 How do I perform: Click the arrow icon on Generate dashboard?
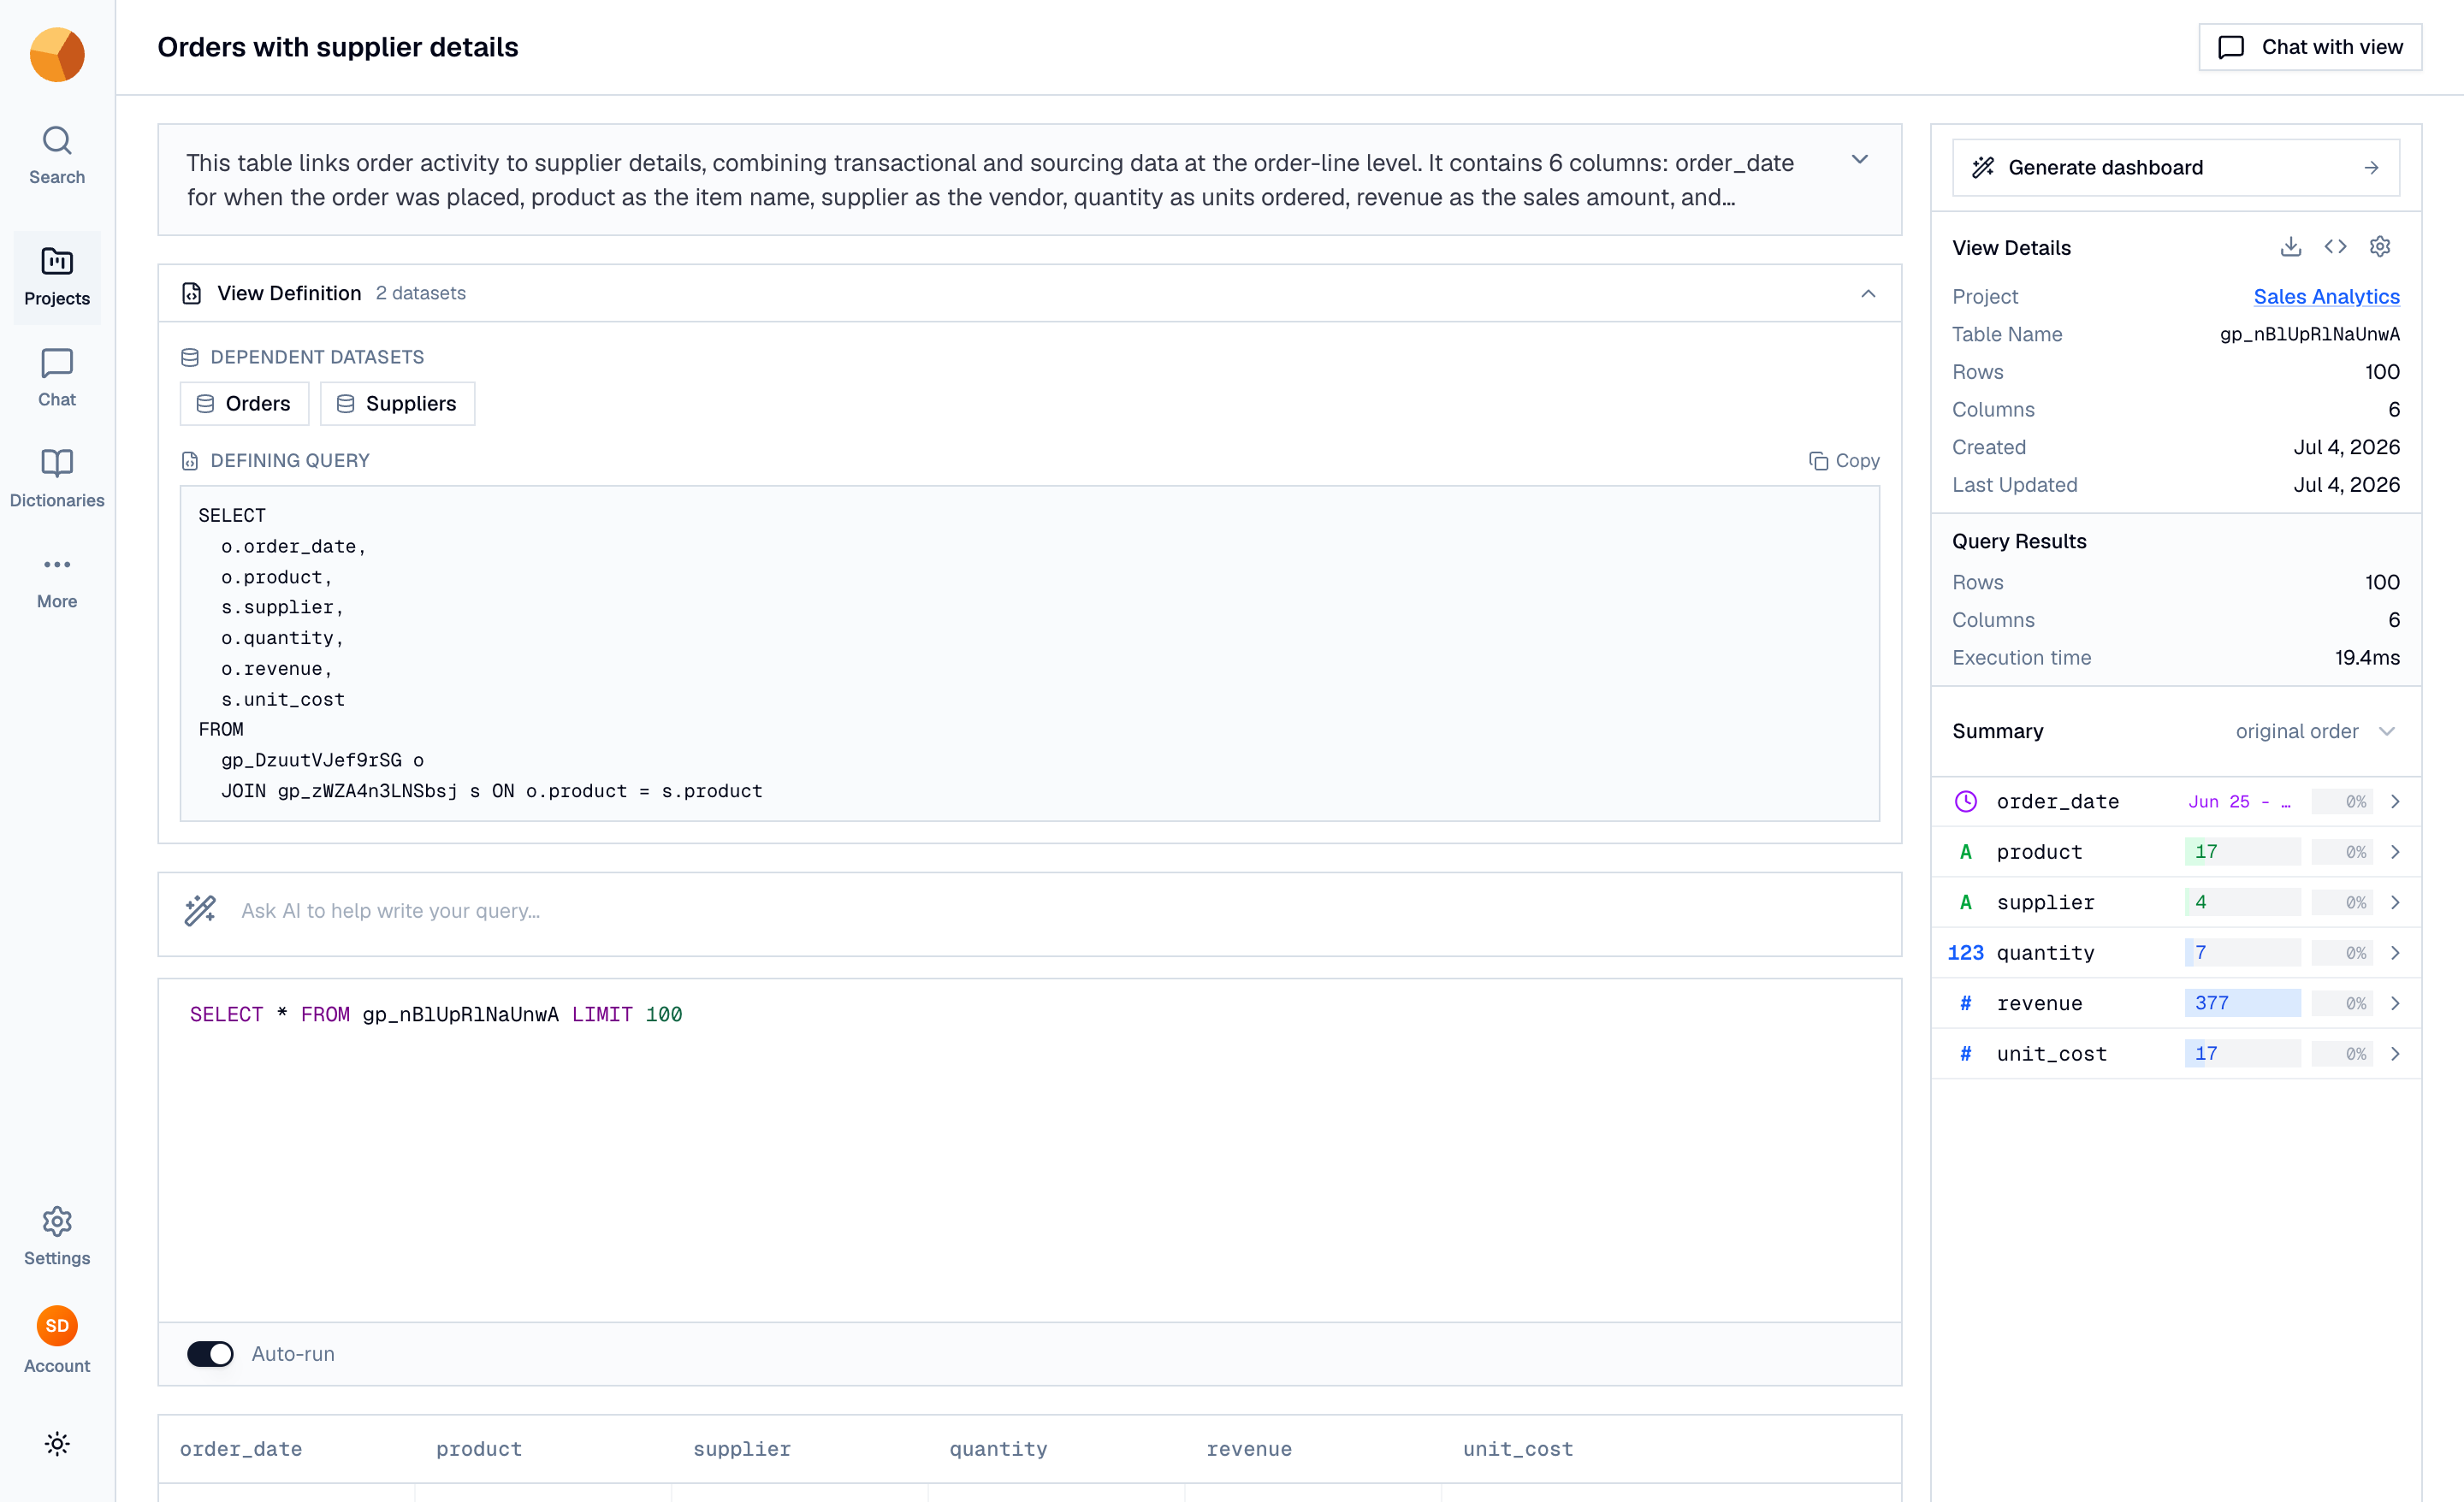tap(2371, 168)
